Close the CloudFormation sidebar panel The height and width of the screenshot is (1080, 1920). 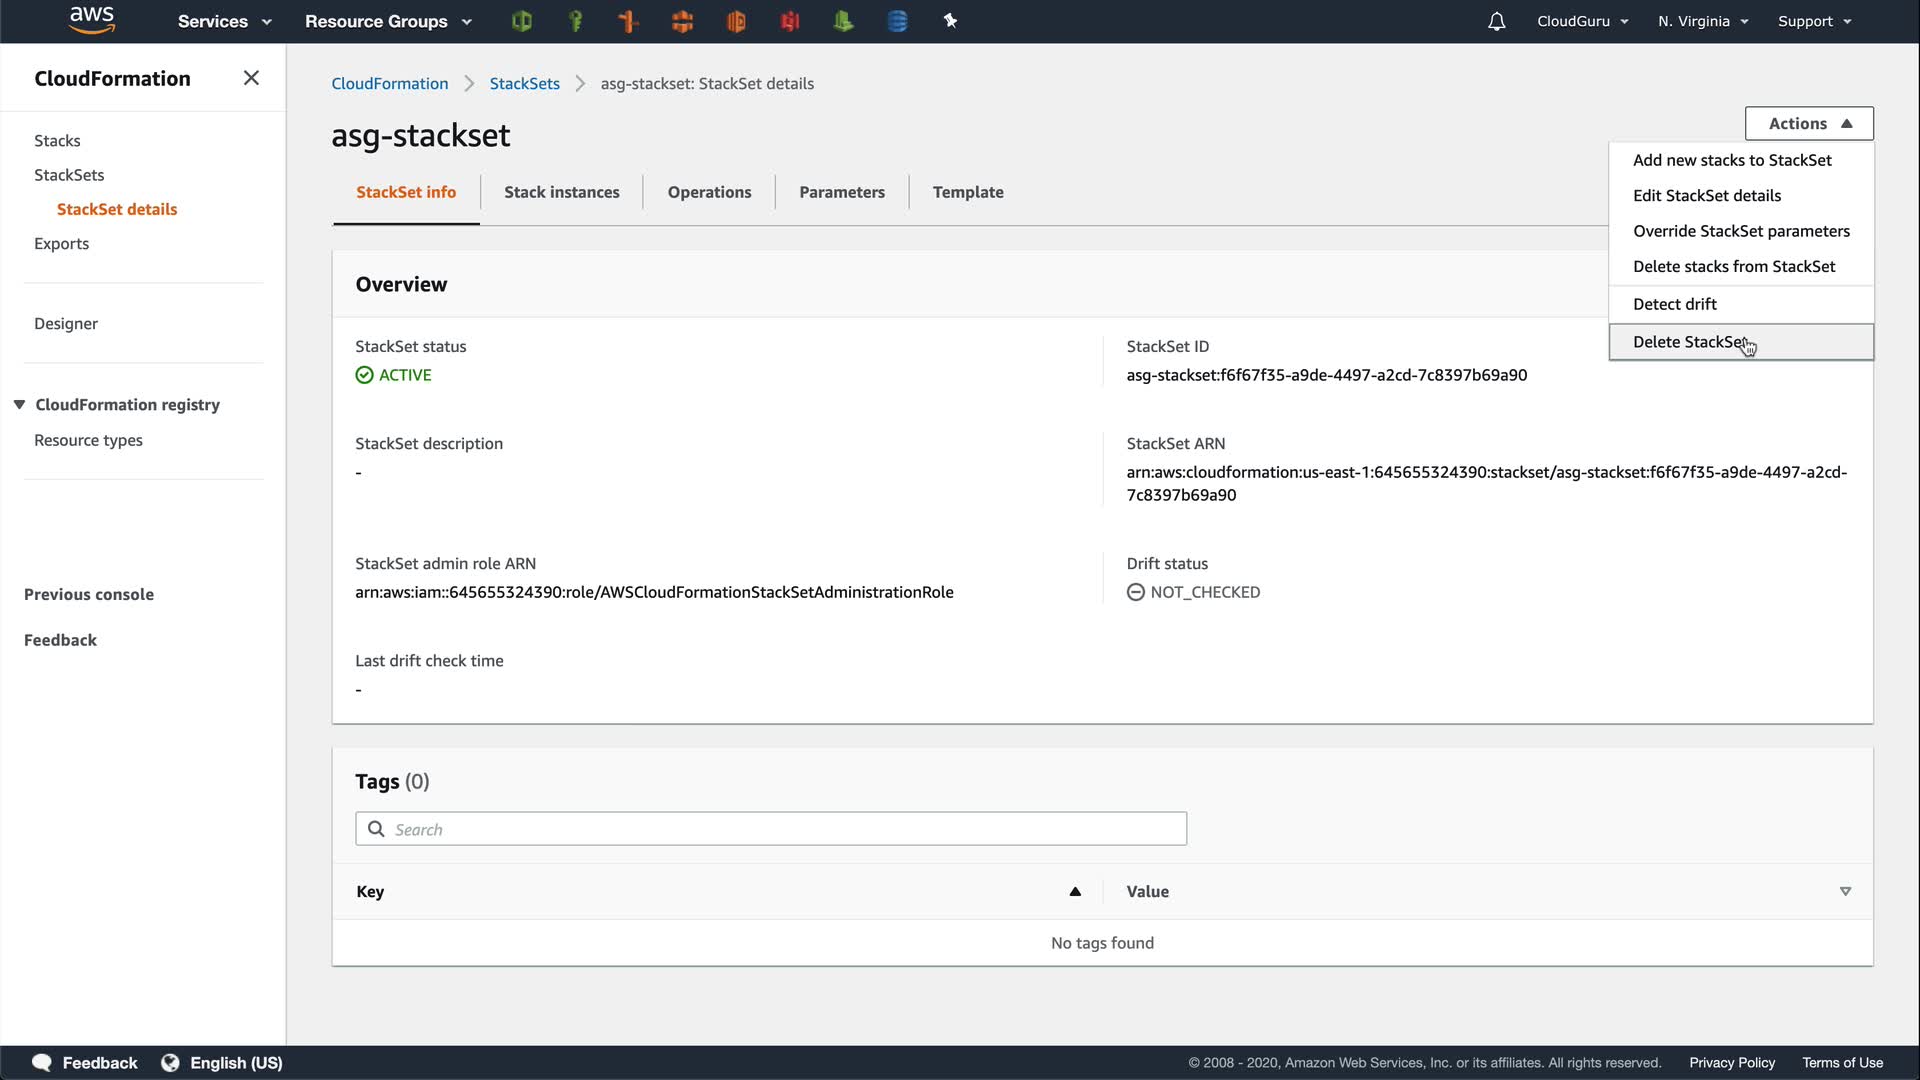(x=251, y=78)
